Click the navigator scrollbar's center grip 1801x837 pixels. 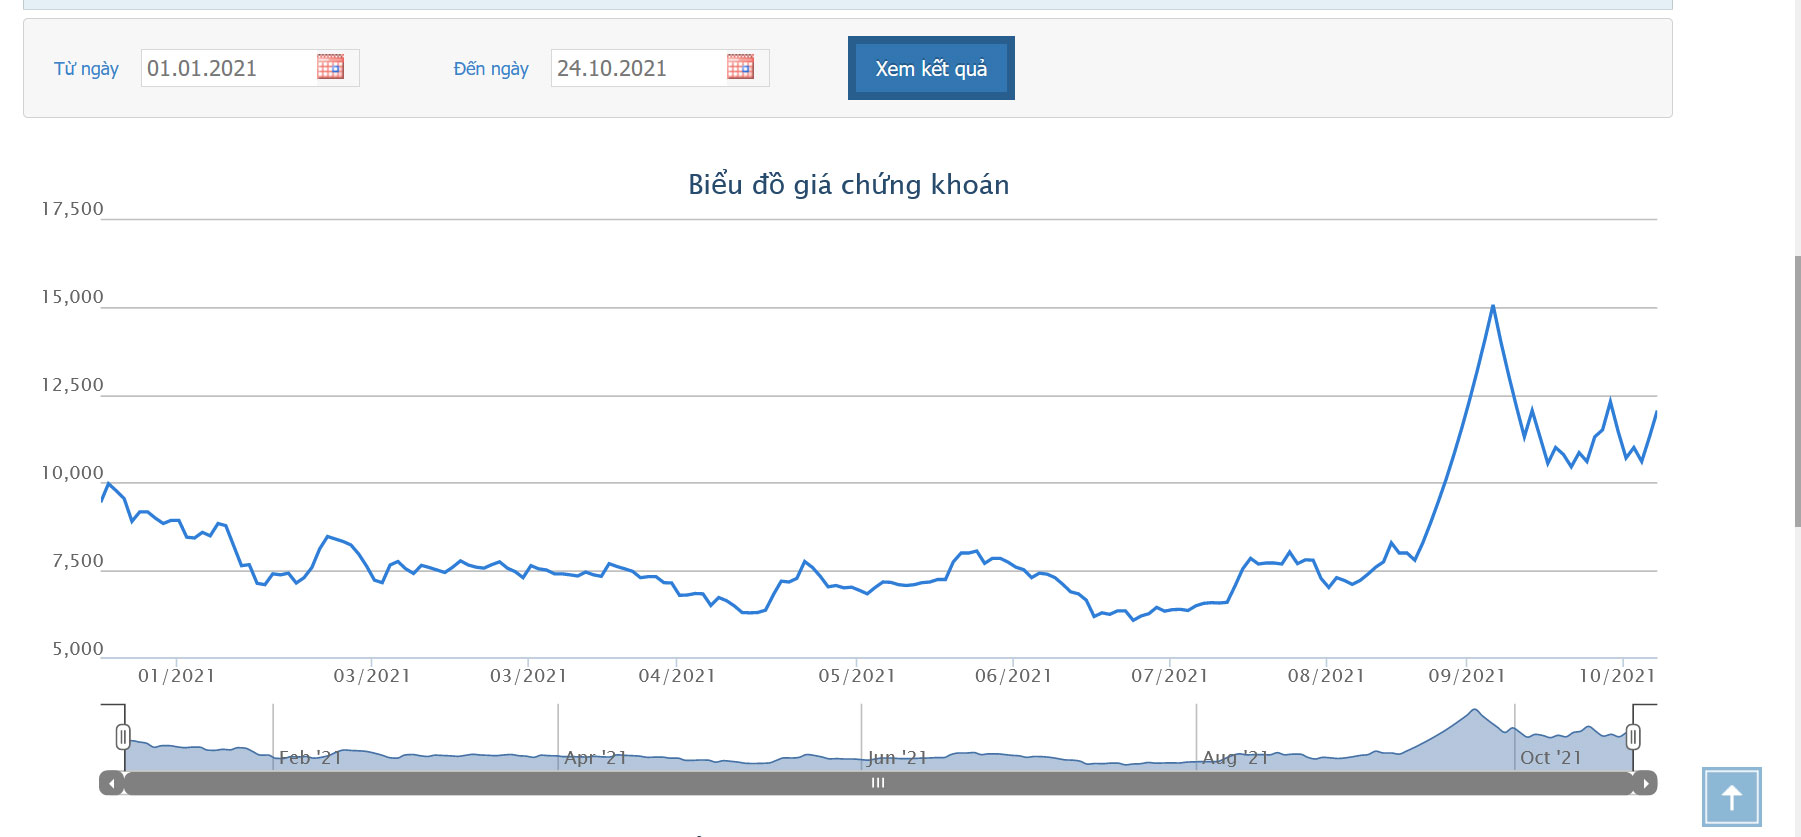click(878, 783)
